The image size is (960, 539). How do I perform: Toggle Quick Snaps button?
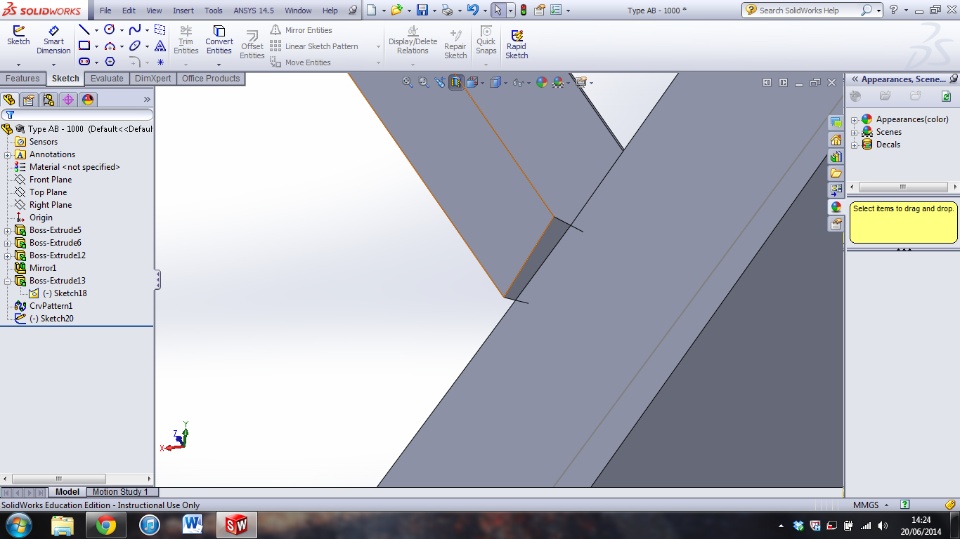pos(486,39)
